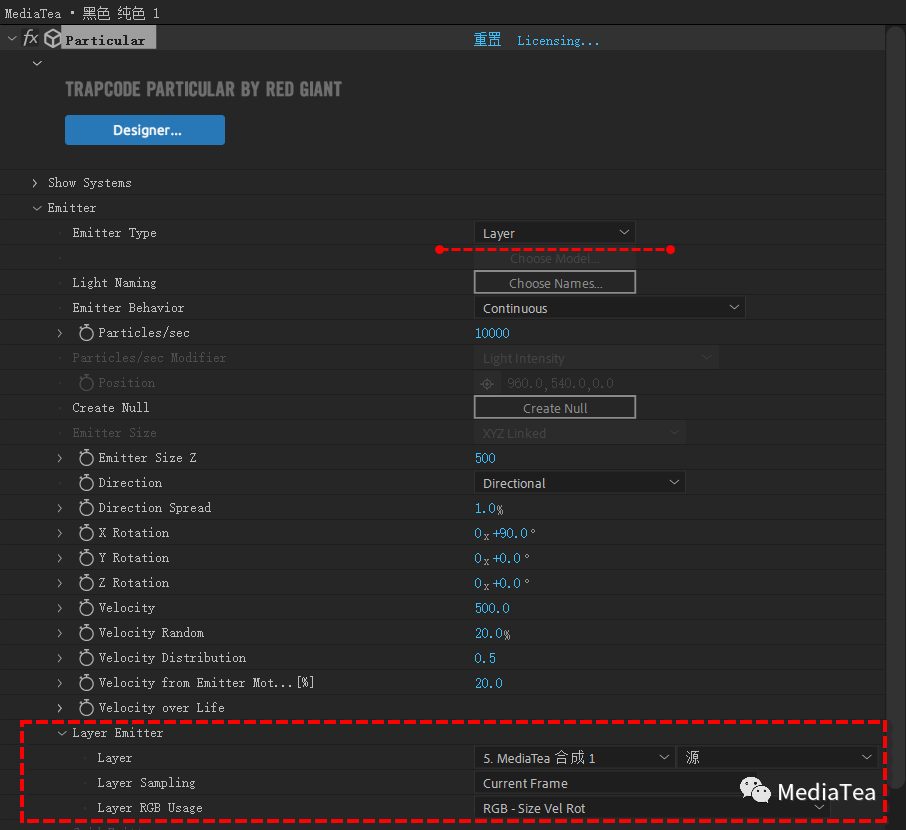Toggle the Direction stopwatch
906x830 pixels.
pyautogui.click(x=86, y=483)
